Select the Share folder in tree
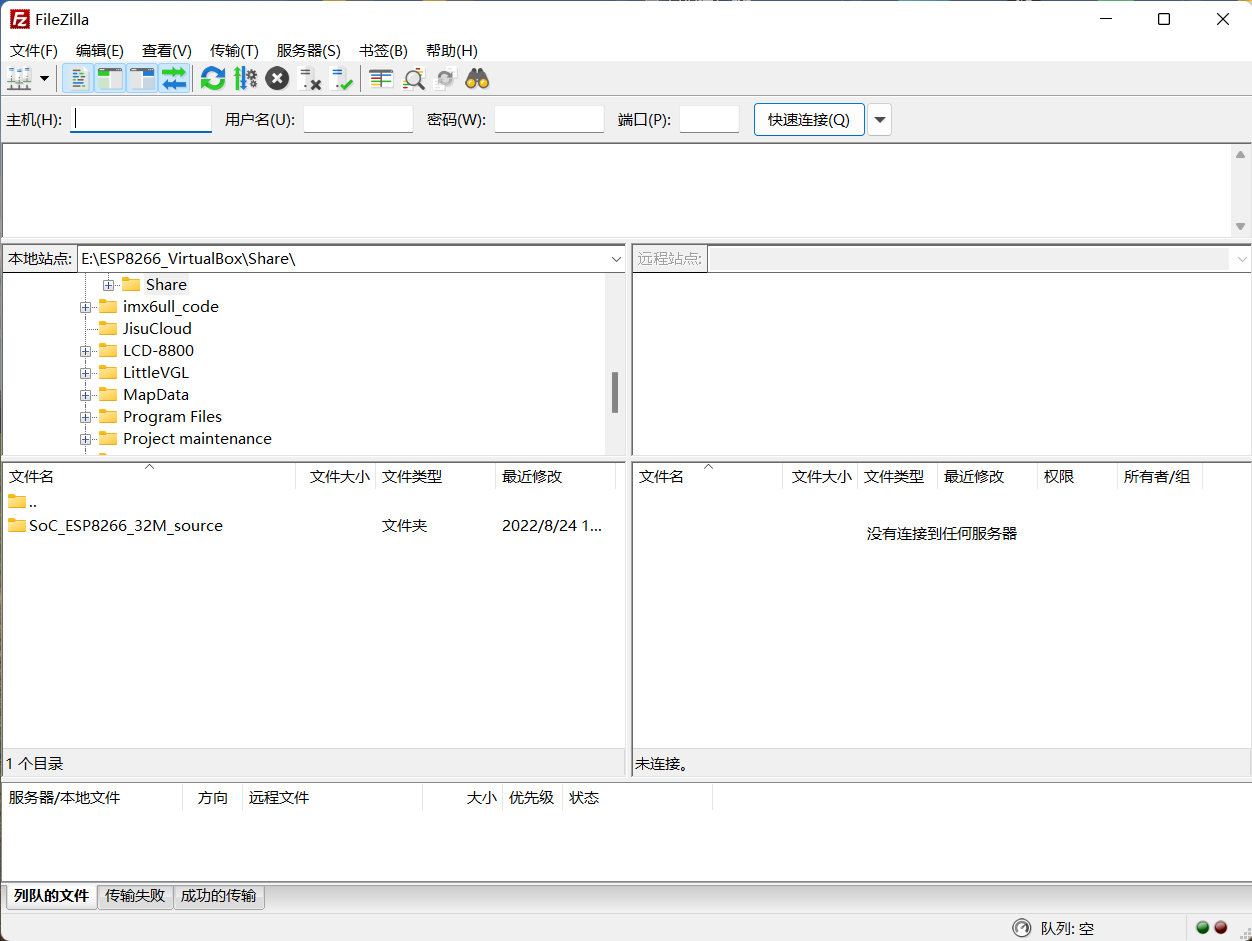Screen dimensions: 1252x941 (x=166, y=285)
